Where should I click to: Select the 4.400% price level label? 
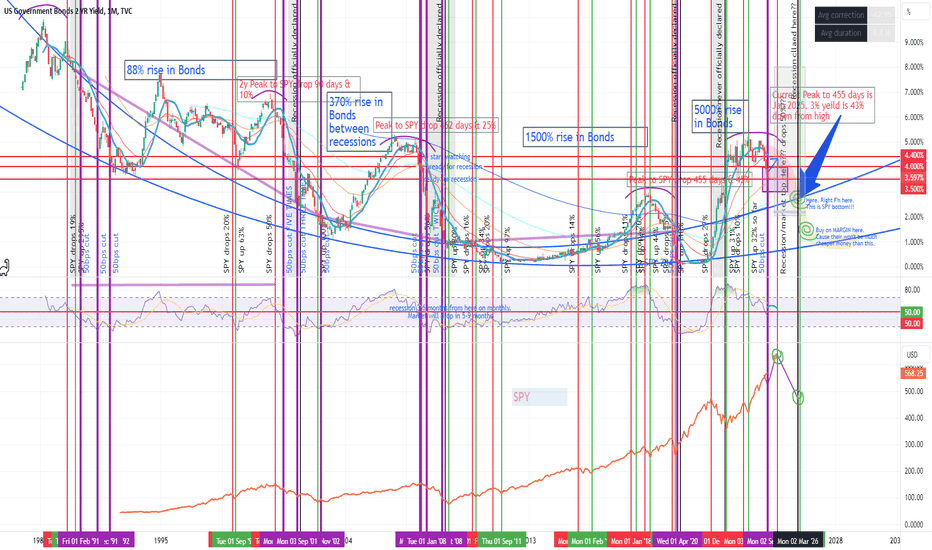[914, 155]
